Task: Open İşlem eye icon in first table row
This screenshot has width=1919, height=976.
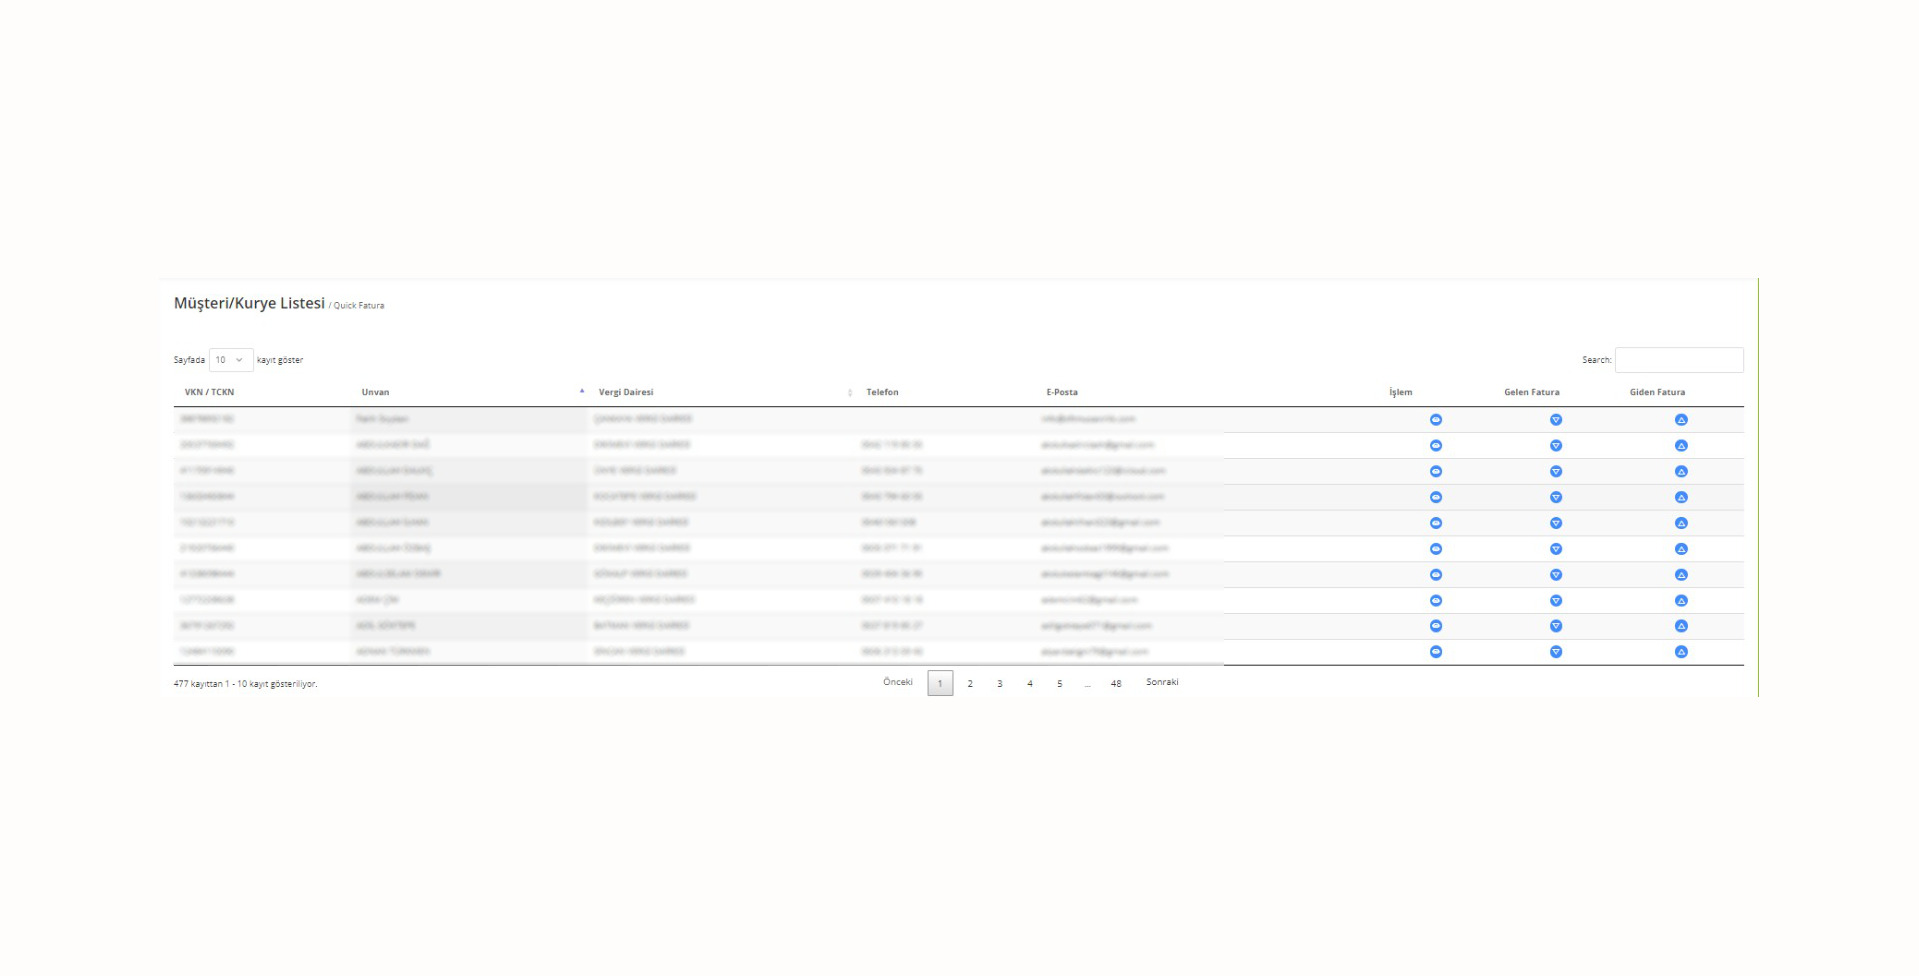Action: (1436, 420)
